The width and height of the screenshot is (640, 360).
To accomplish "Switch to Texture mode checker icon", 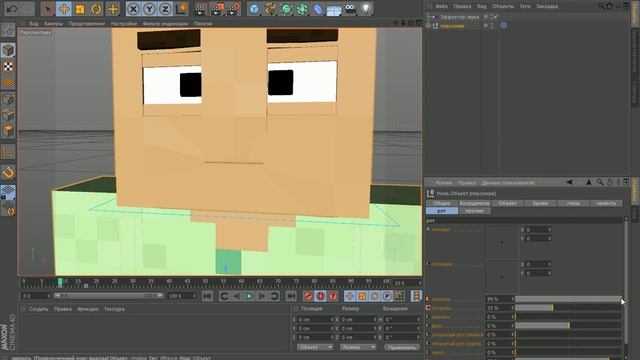I will pos(8,67).
